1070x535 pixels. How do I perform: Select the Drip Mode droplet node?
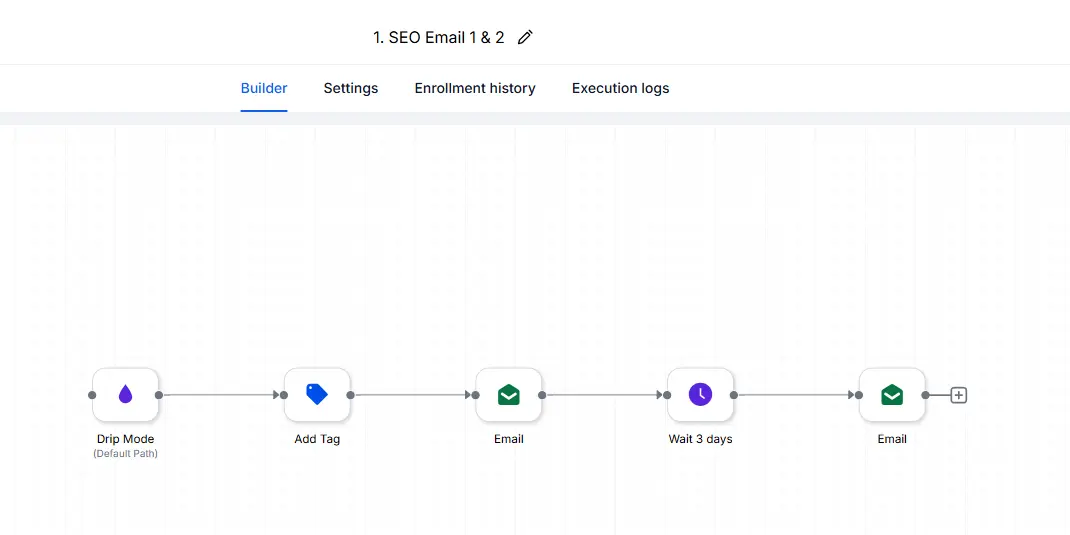point(126,394)
